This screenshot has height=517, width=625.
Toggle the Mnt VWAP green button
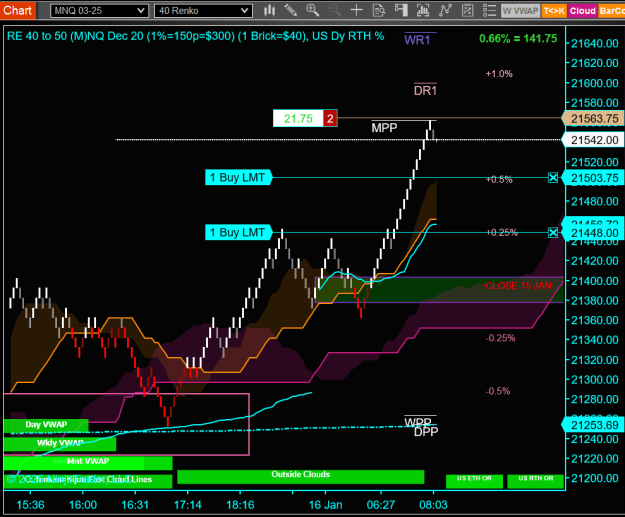[88, 462]
